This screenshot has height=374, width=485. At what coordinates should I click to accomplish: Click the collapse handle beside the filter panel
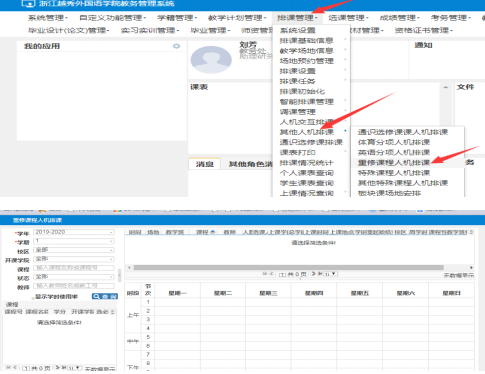pyautogui.click(x=120, y=275)
